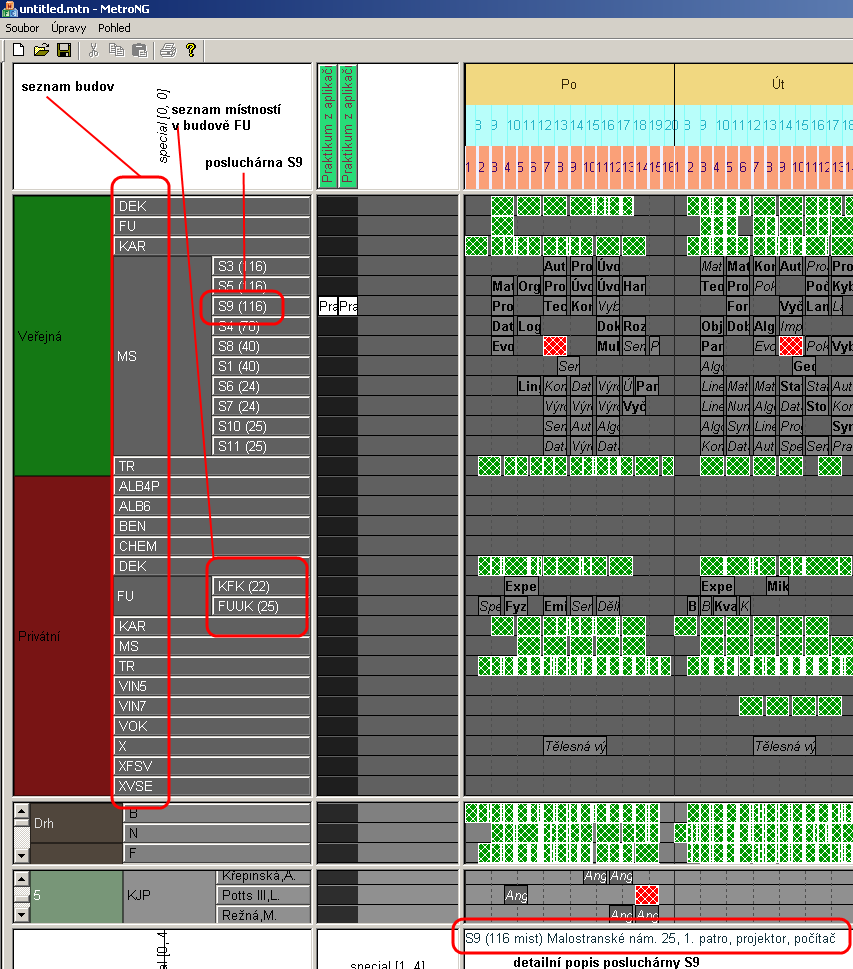Click the Po day column header
Viewport: 853px width, 969px height.
[x=569, y=84]
